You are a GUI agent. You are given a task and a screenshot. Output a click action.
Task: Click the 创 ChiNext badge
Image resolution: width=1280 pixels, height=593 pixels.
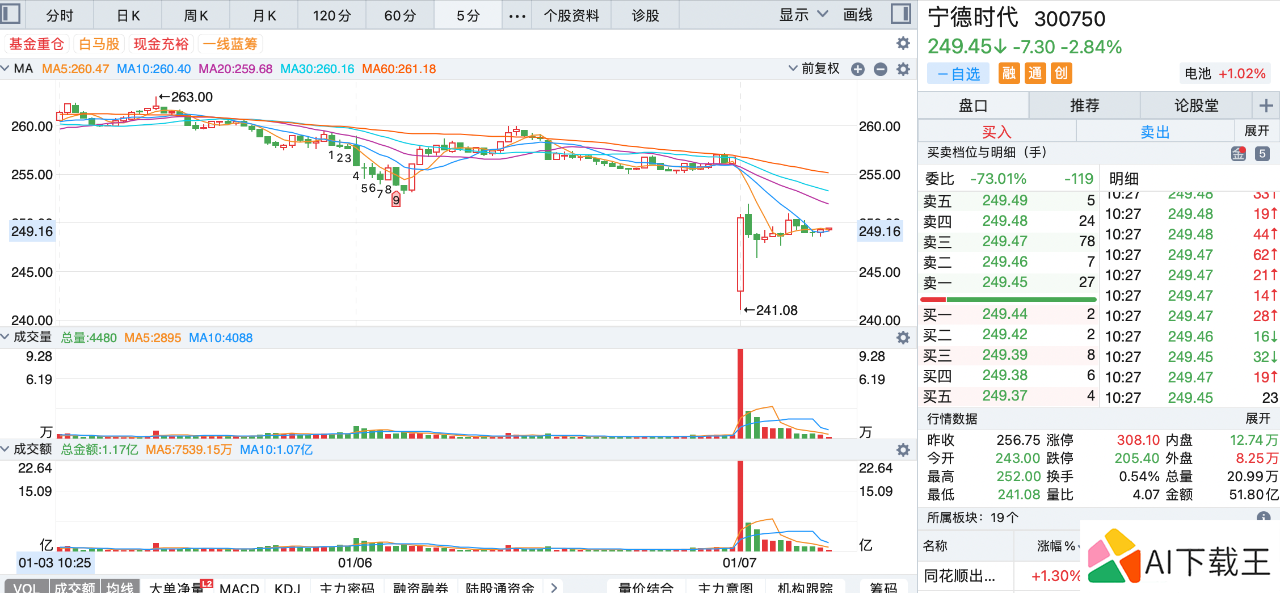(x=1061, y=73)
